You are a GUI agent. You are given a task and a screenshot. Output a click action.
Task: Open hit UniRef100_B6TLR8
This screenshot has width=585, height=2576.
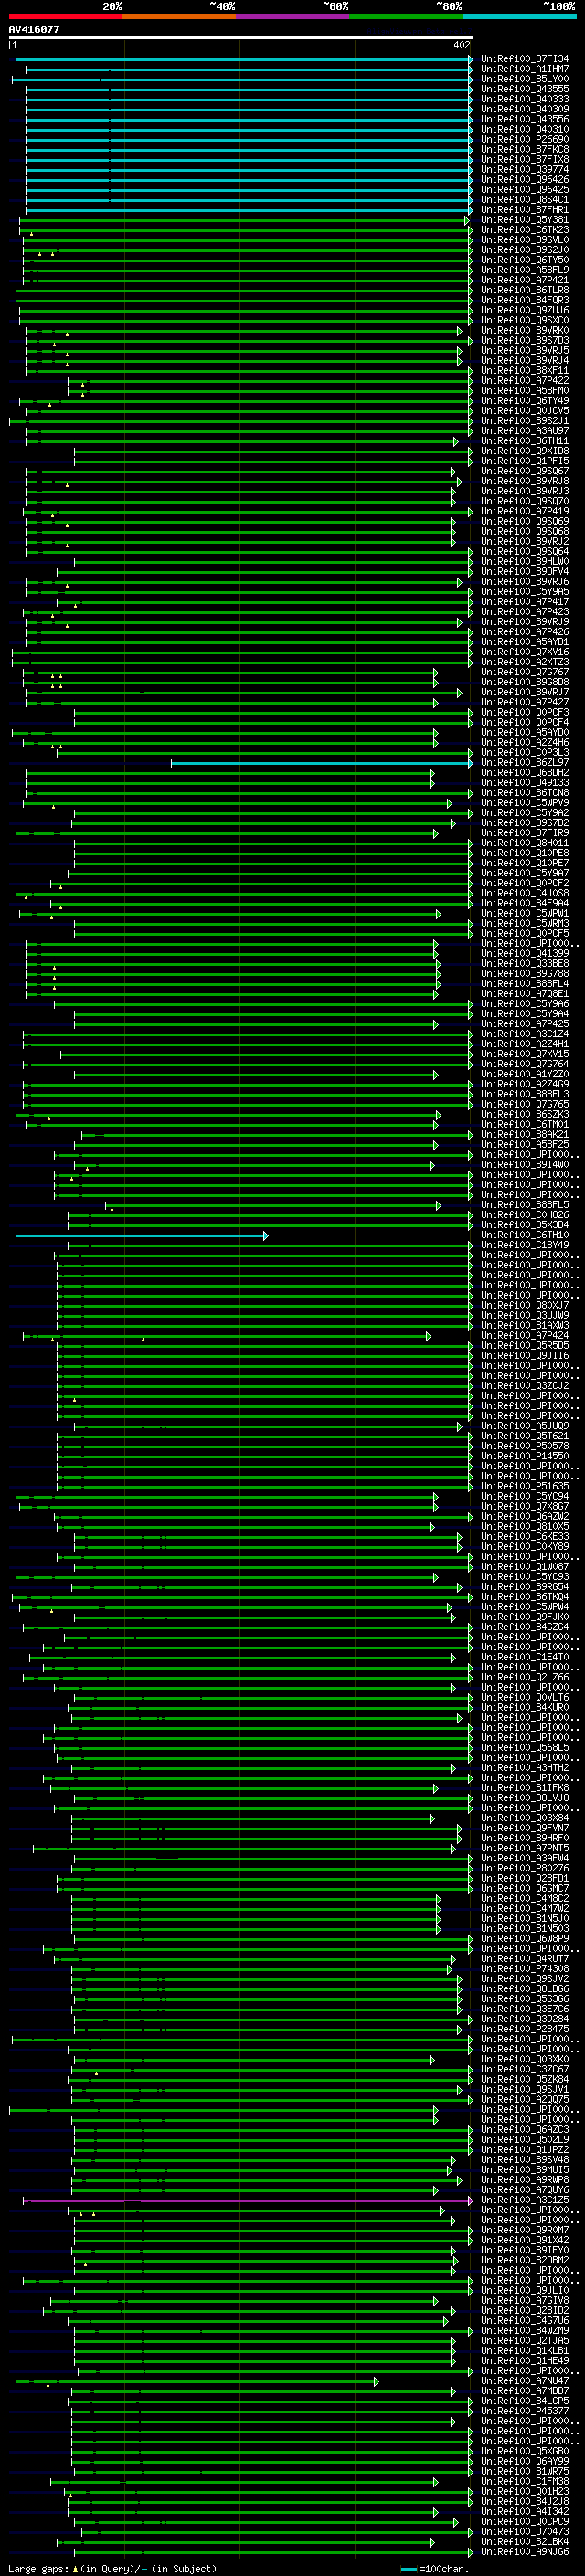point(524,290)
